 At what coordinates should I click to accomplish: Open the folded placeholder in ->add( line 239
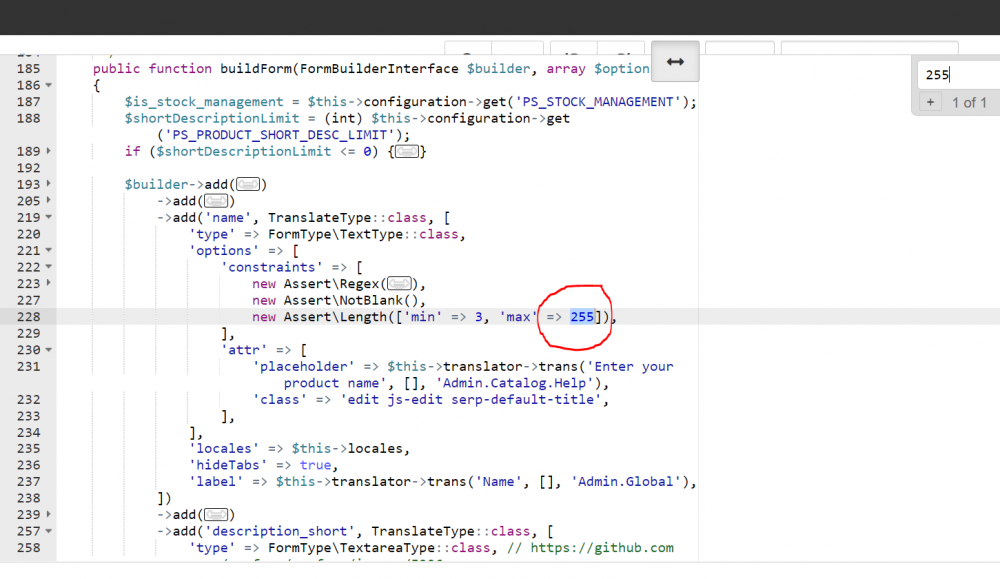pyautogui.click(x=216, y=515)
